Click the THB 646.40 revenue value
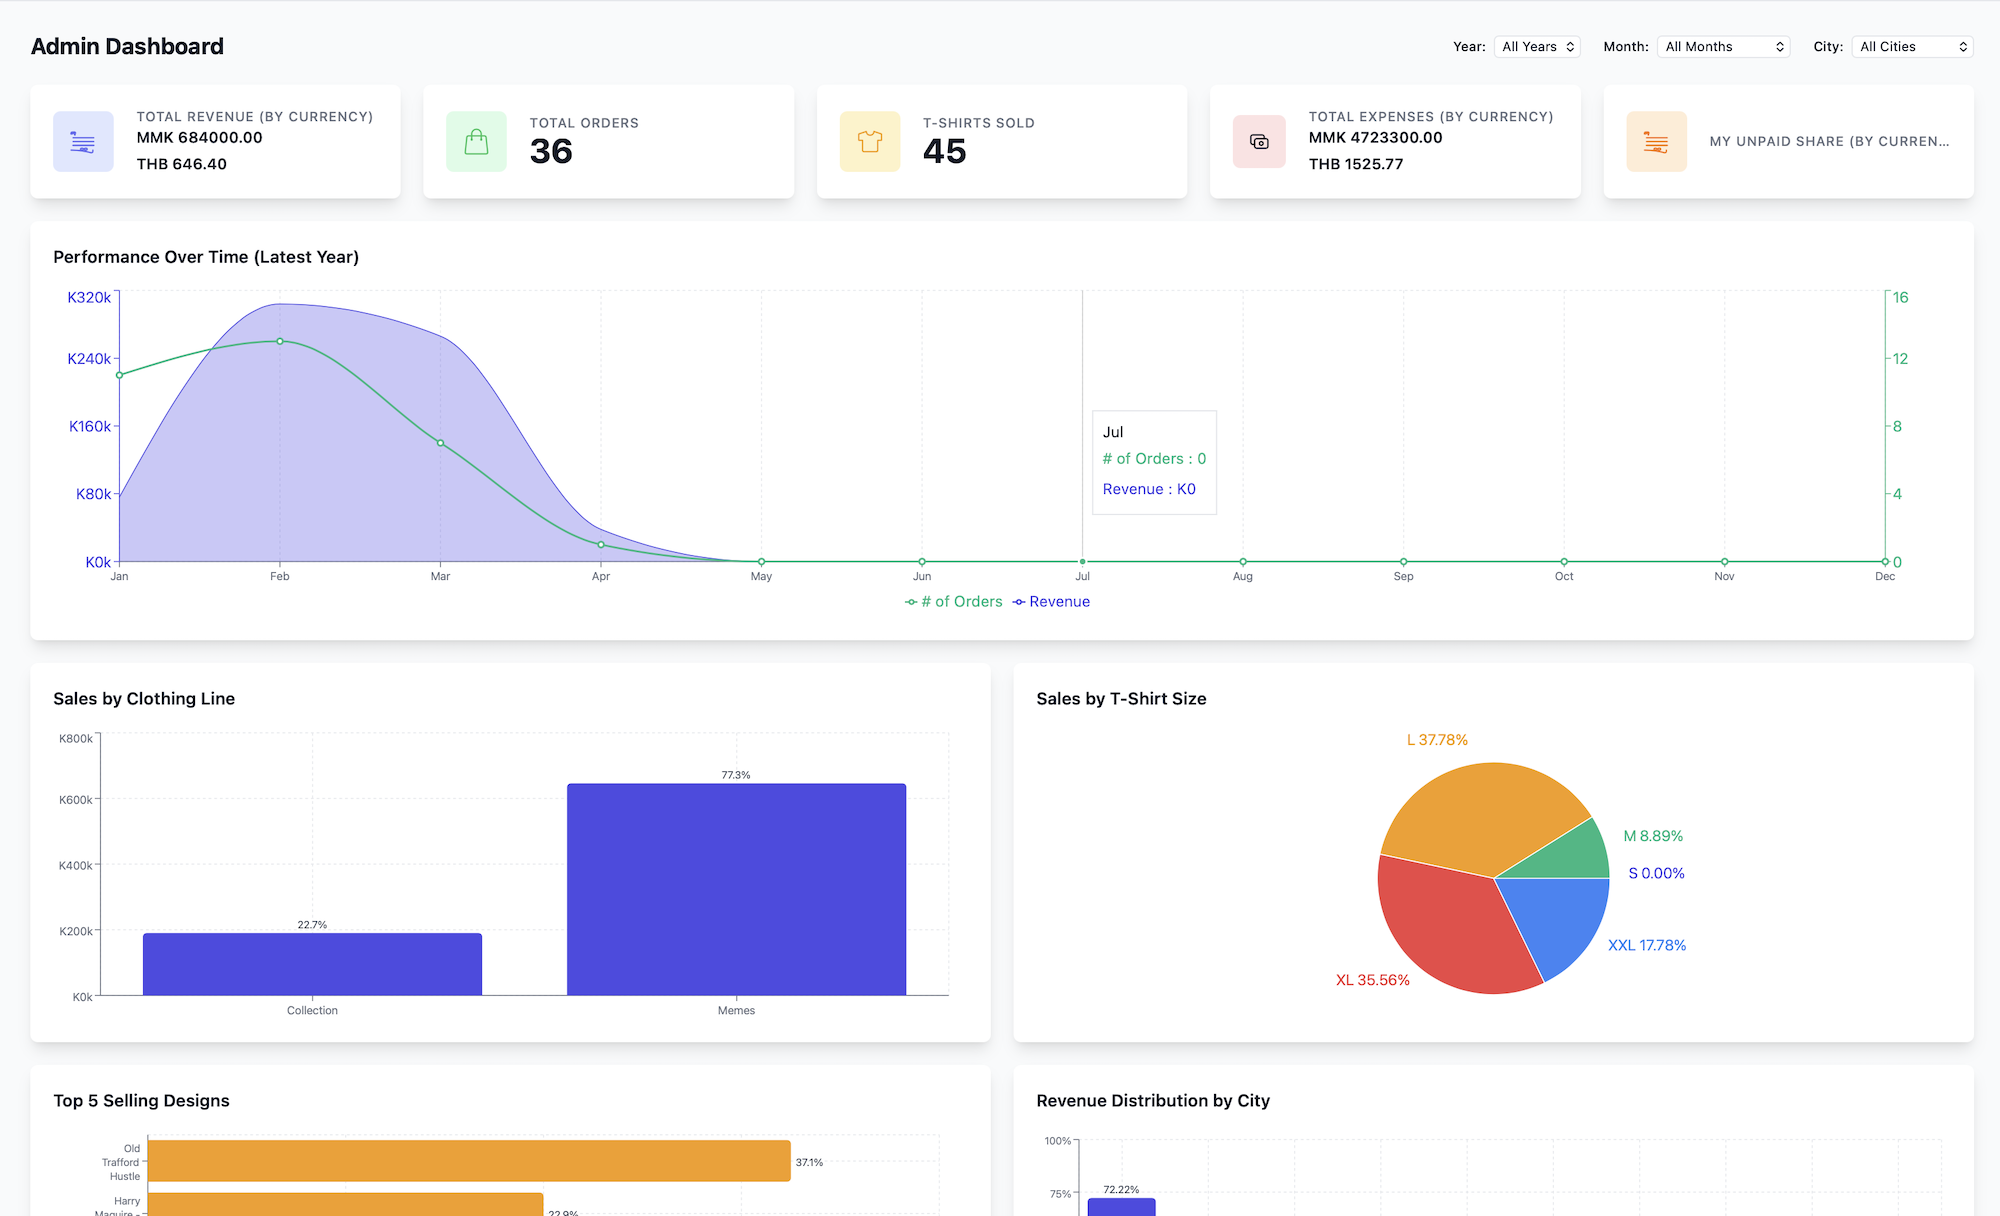Viewport: 2000px width, 1216px height. pos(182,164)
